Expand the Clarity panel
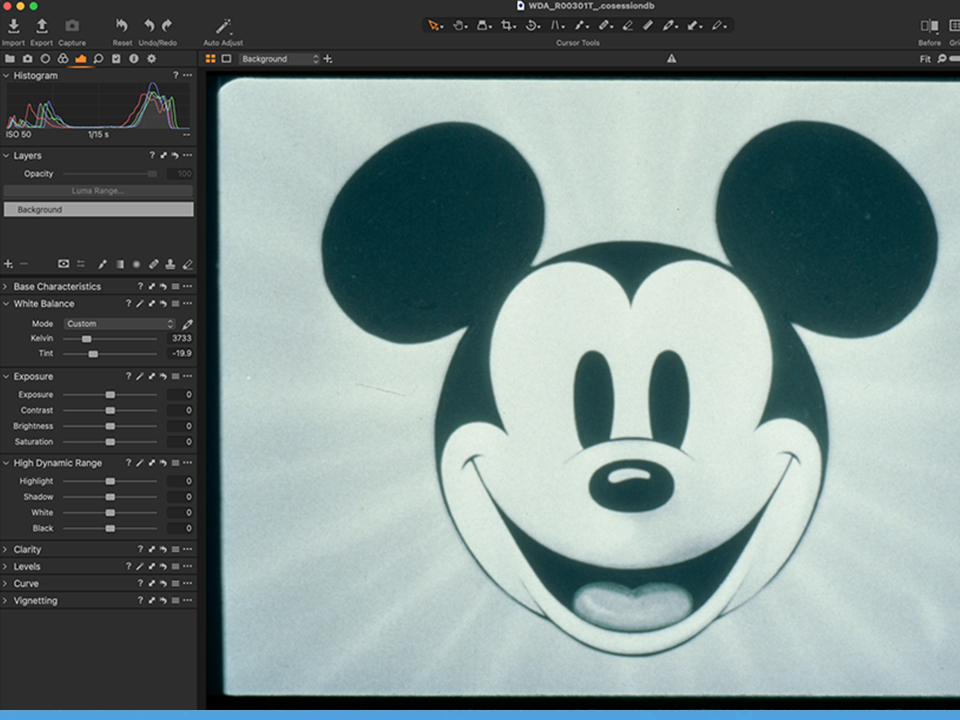This screenshot has height=720, width=960. coord(6,550)
